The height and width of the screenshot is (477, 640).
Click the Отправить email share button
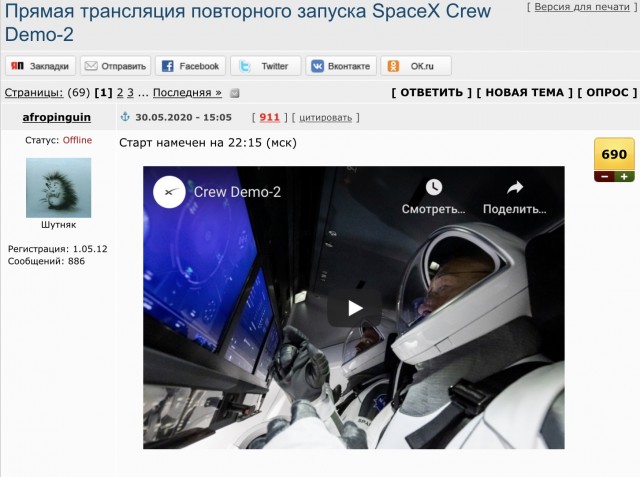click(x=116, y=66)
